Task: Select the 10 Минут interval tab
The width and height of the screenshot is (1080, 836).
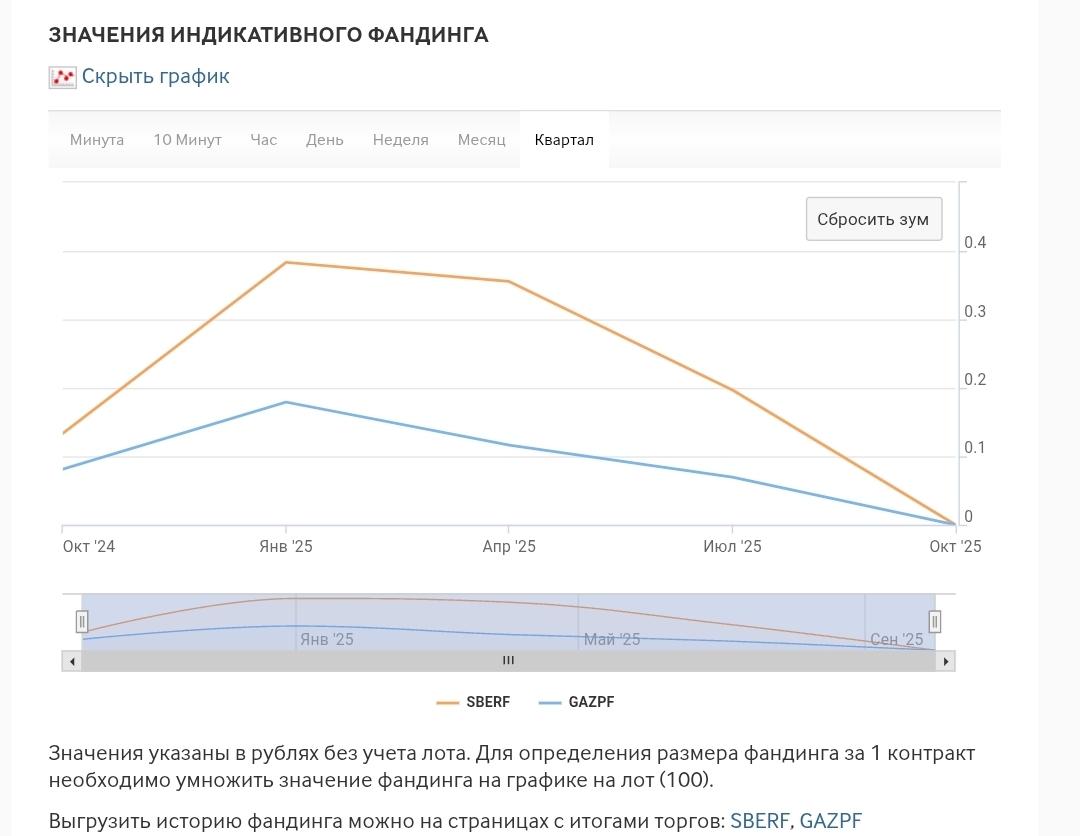Action: [187, 140]
